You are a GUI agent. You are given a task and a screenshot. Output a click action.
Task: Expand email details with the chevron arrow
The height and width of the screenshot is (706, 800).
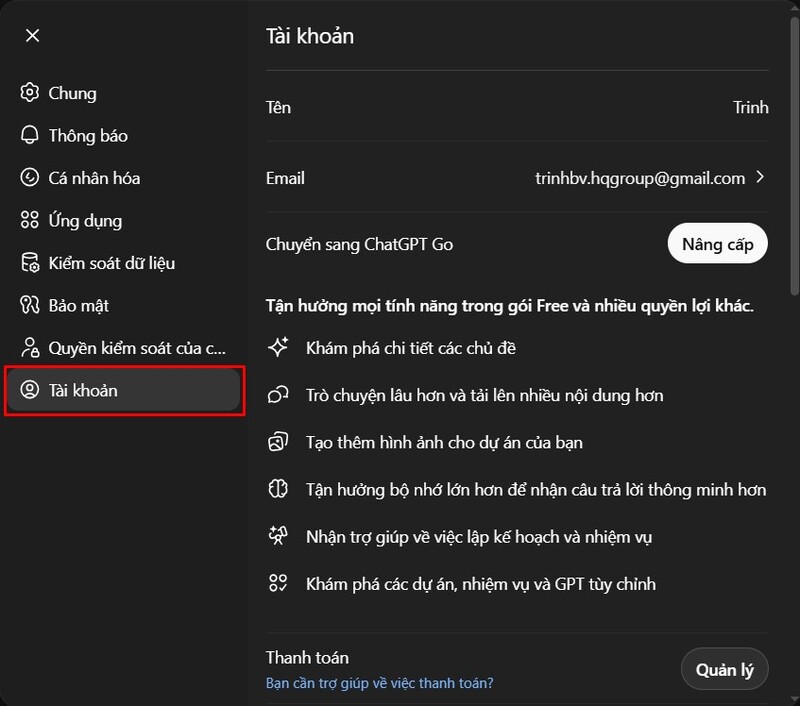[760, 177]
